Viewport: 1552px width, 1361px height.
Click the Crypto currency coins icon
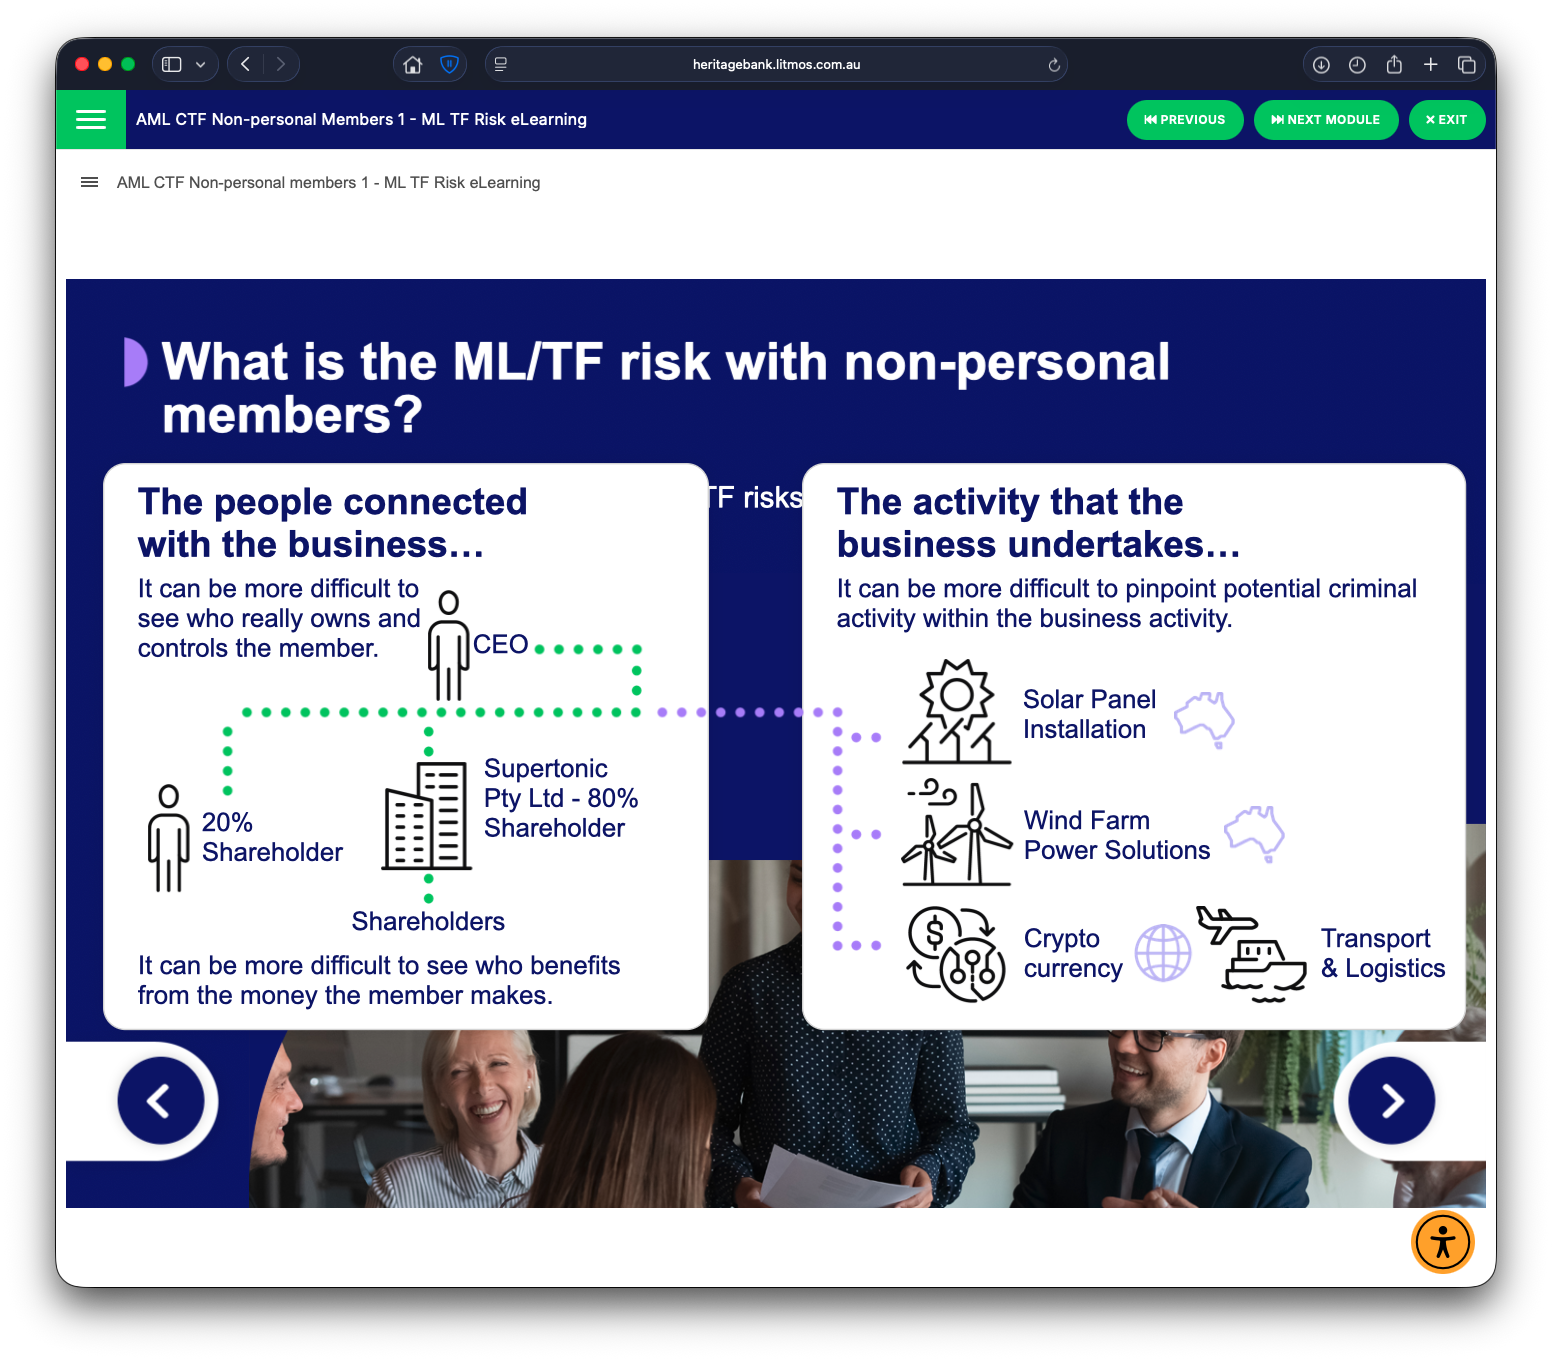click(956, 954)
